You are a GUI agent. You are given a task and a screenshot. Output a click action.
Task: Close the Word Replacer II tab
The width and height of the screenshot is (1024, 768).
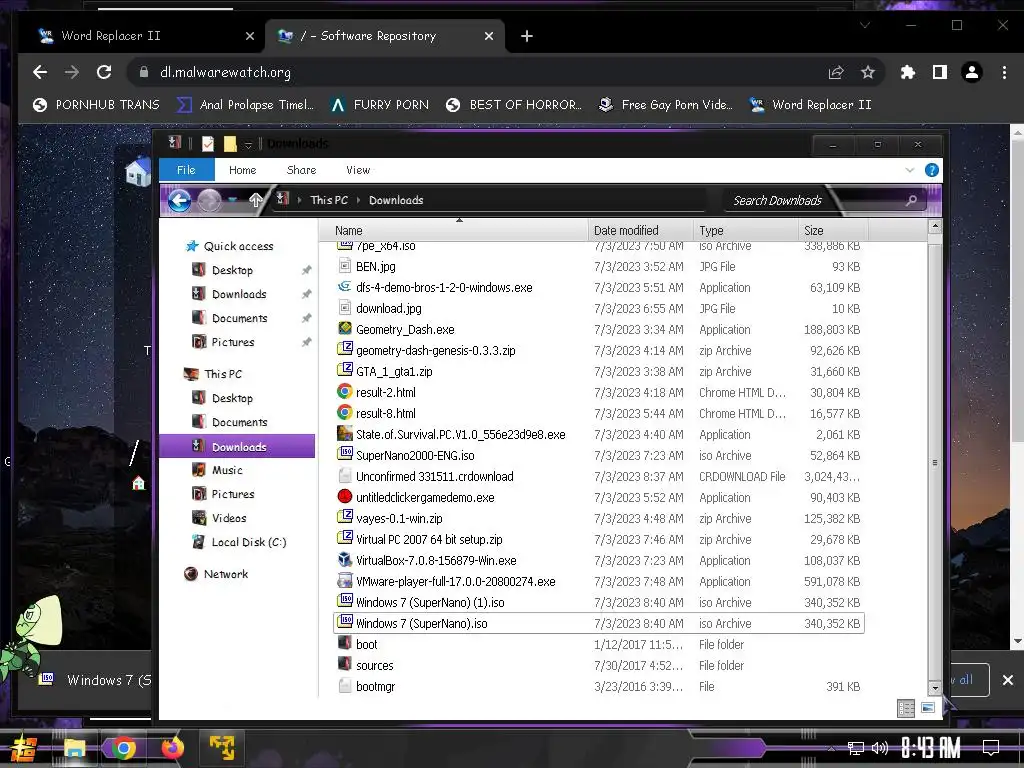pos(249,36)
